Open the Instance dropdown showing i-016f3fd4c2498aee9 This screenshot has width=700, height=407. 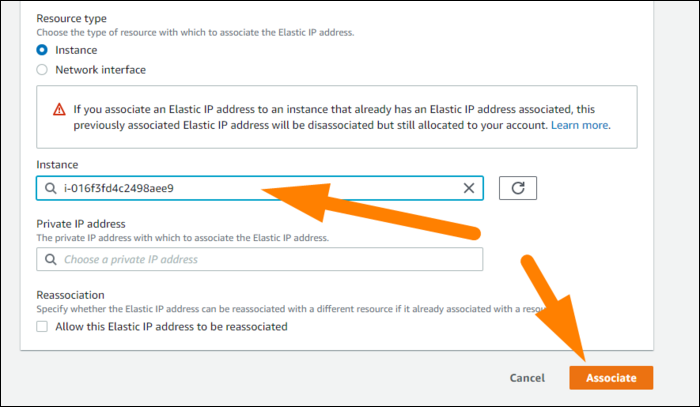coord(250,188)
